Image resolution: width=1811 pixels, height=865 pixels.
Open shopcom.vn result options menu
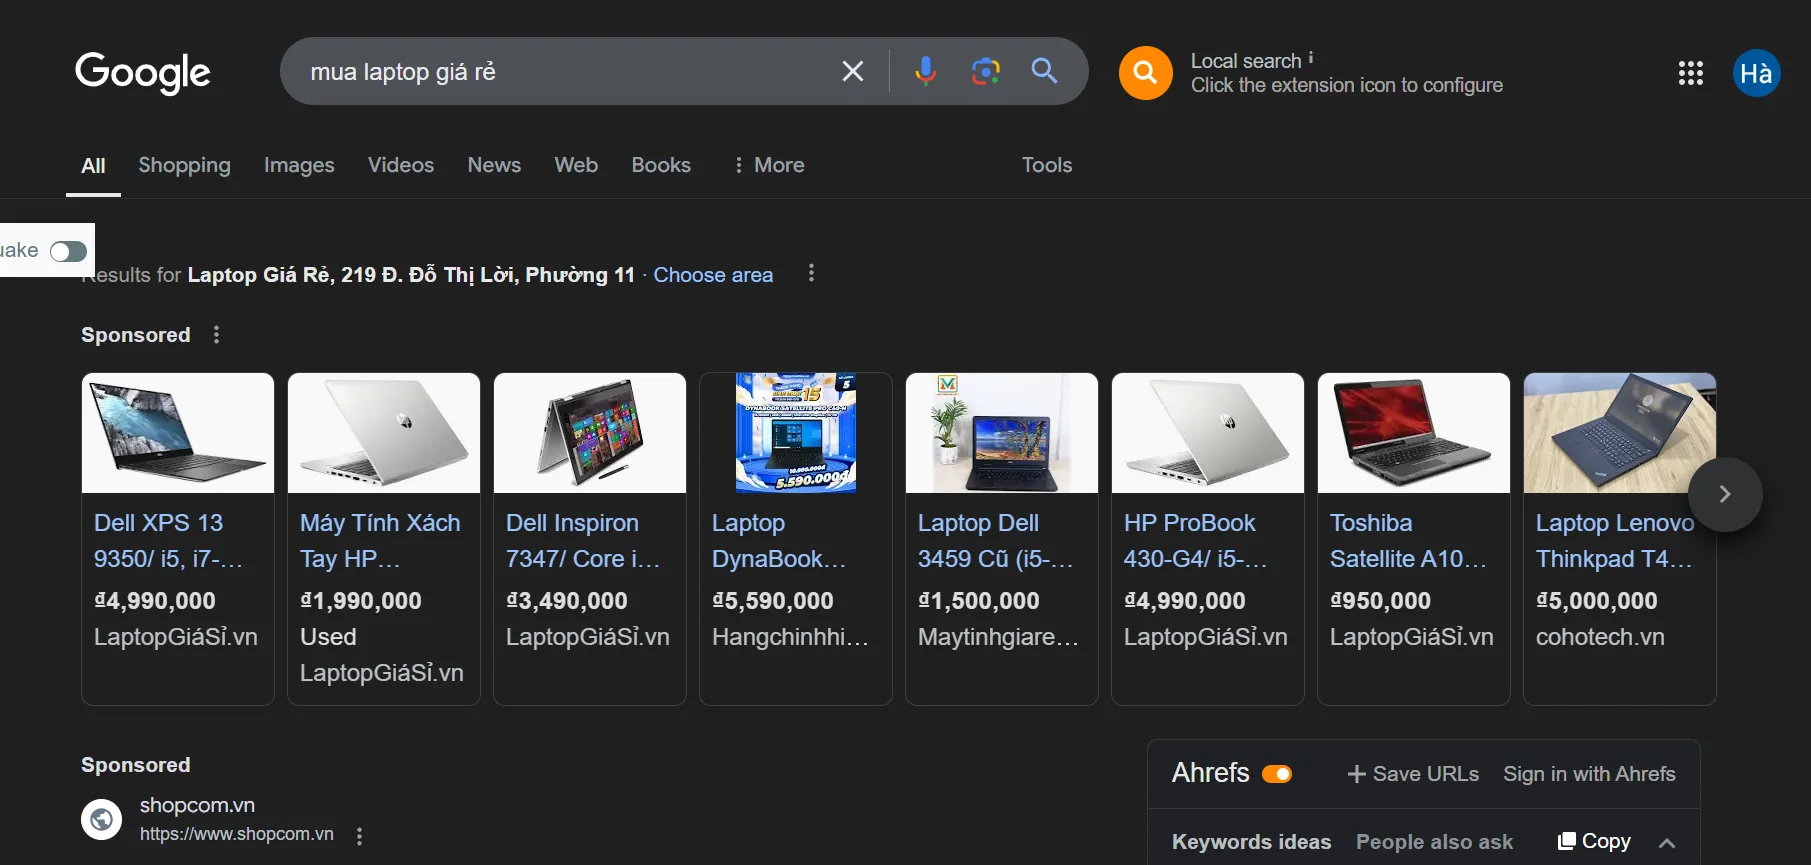point(360,835)
